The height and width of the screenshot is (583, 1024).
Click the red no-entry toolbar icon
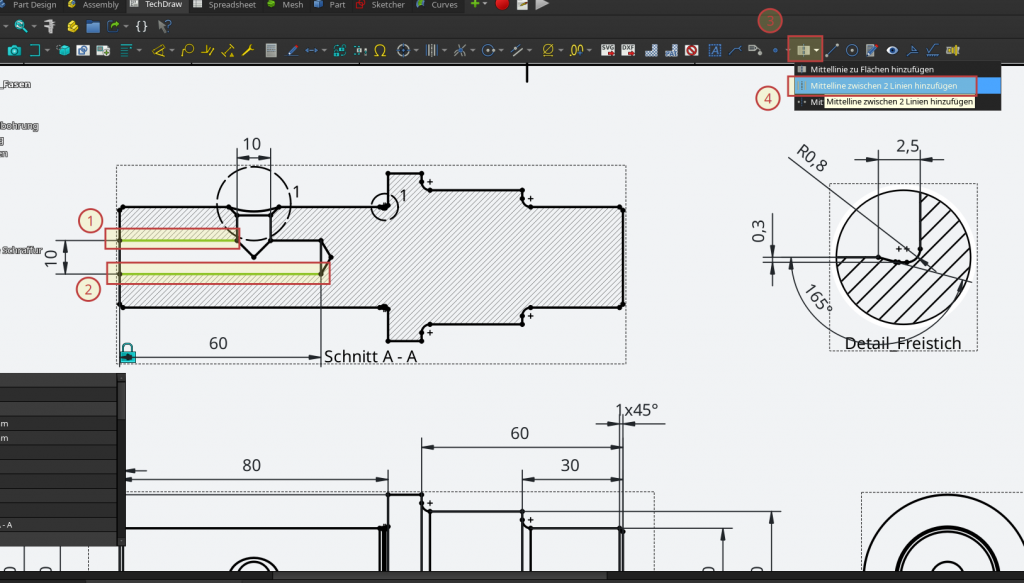coord(693,50)
